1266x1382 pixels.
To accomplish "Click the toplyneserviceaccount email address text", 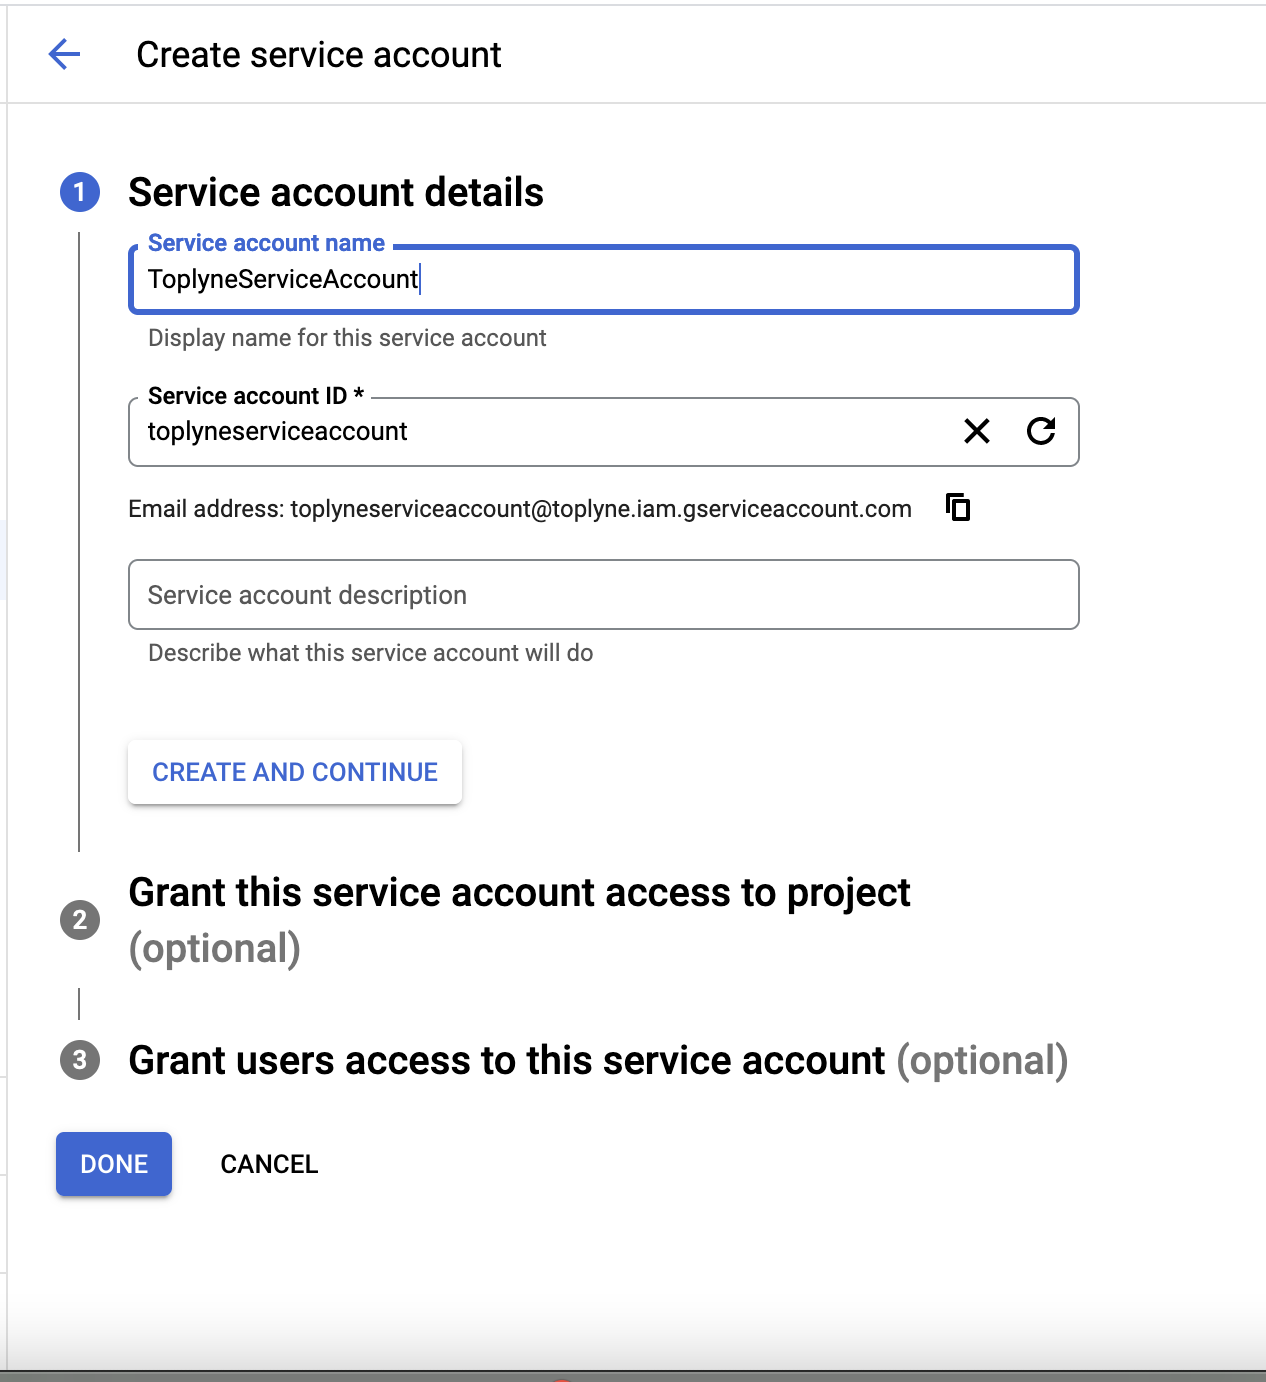I will click(601, 509).
